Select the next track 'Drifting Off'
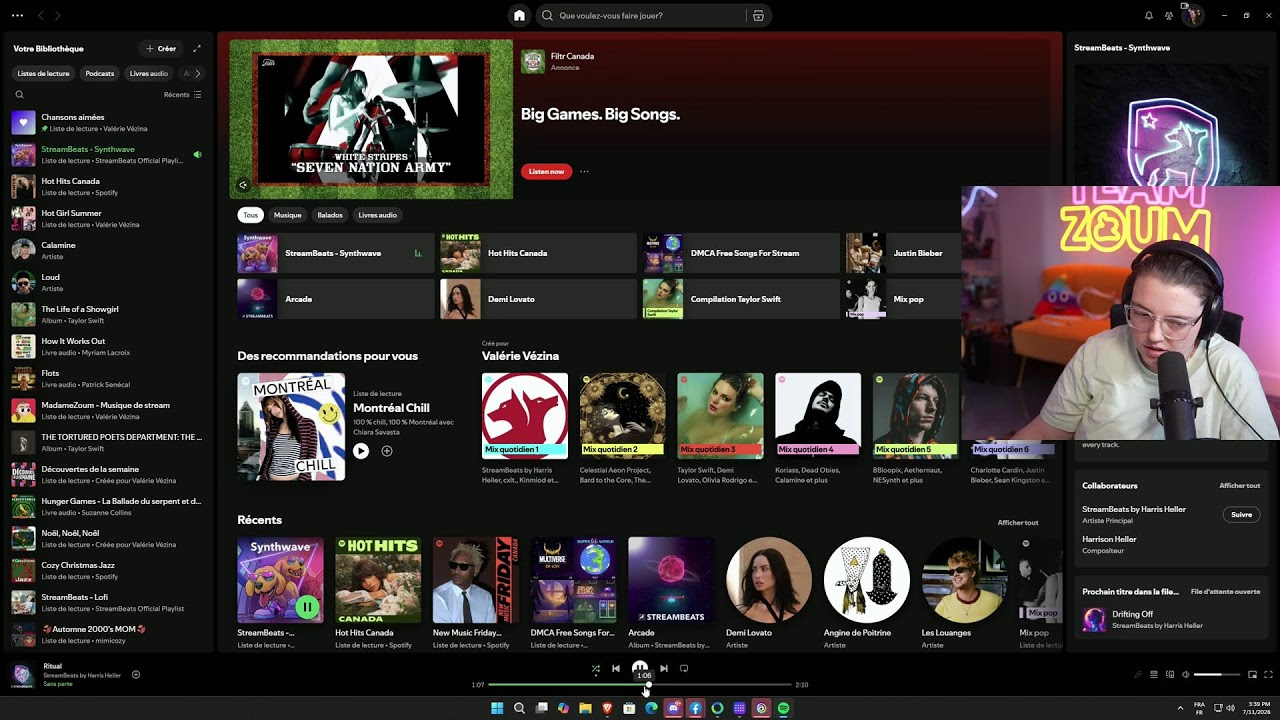Image resolution: width=1280 pixels, height=720 pixels. coord(1172,620)
